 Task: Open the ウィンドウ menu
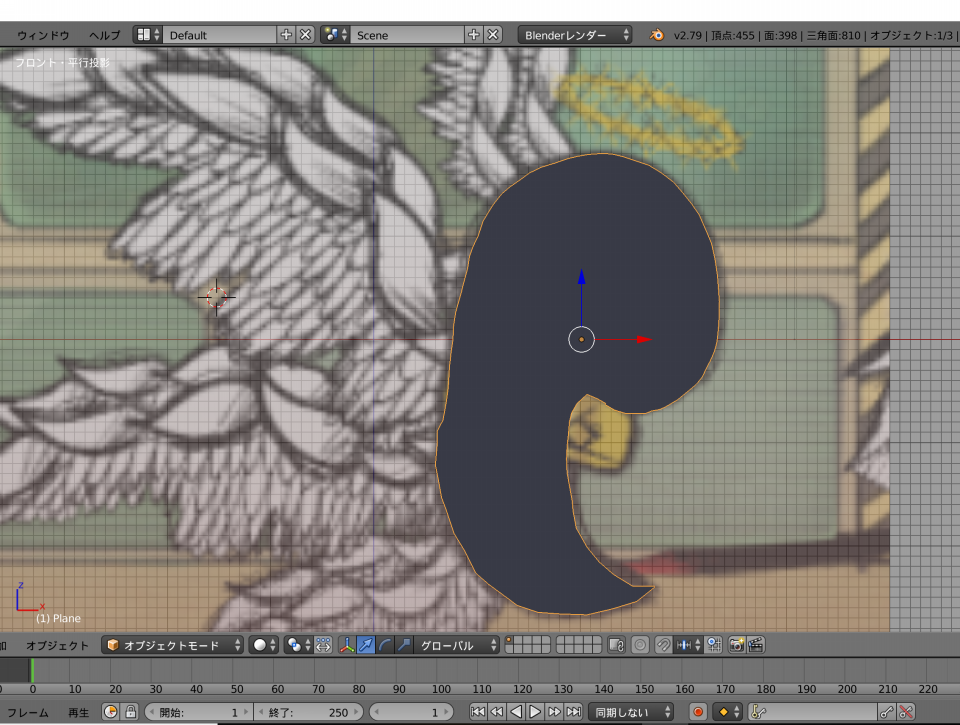pyautogui.click(x=43, y=35)
